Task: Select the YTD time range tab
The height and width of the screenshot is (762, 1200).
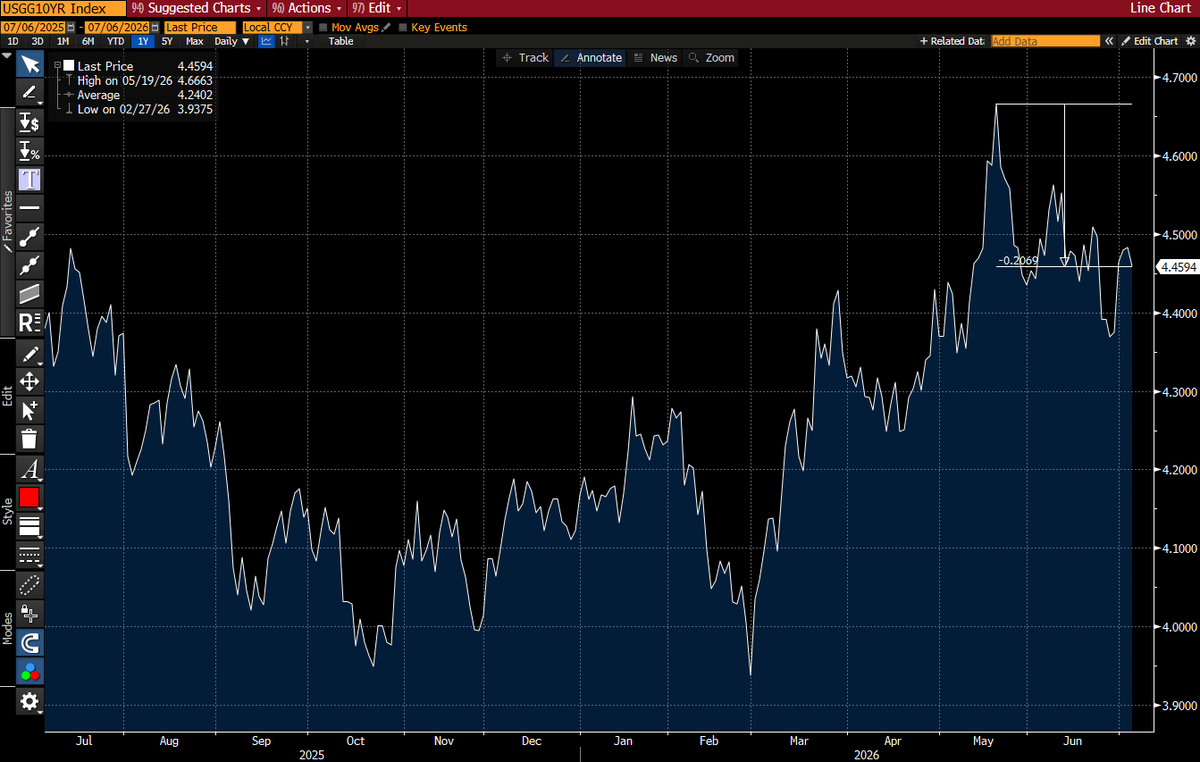Action: coord(116,41)
